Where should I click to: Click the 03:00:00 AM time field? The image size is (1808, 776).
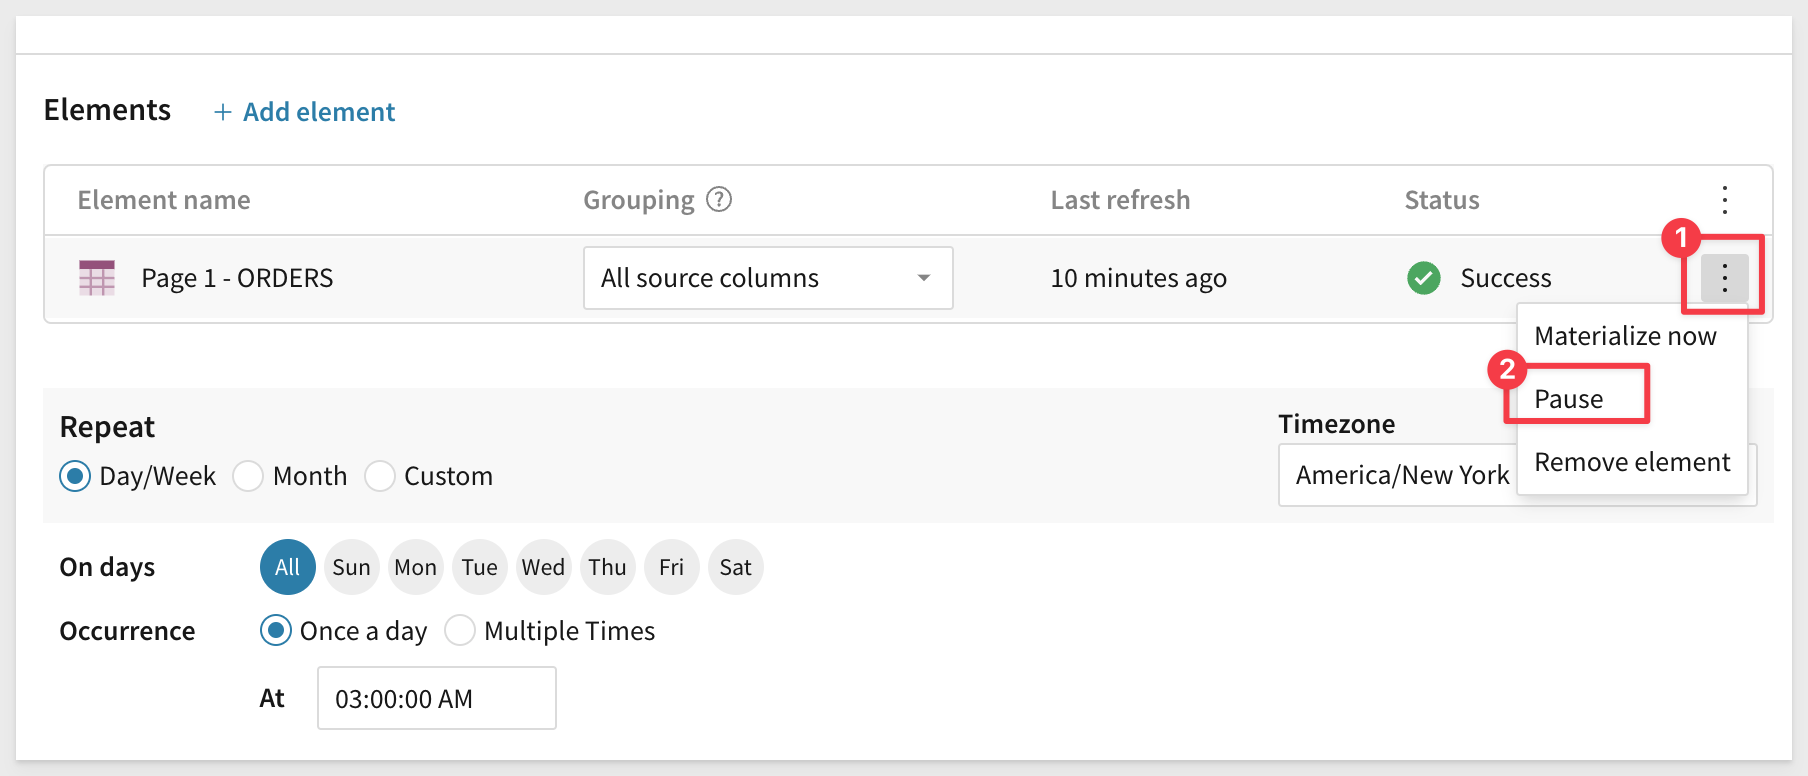tap(437, 698)
